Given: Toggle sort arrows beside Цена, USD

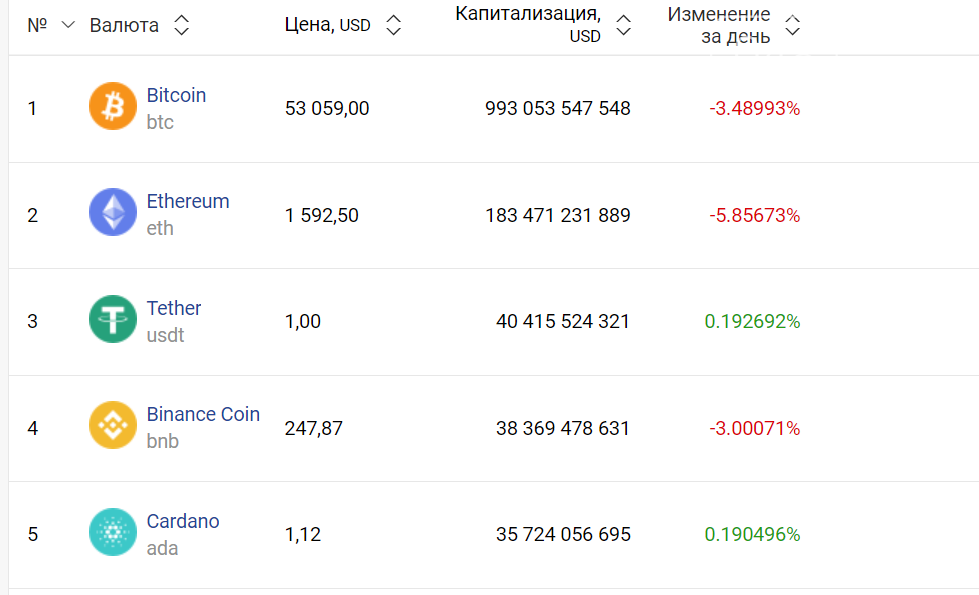Looking at the screenshot, I should 393,25.
